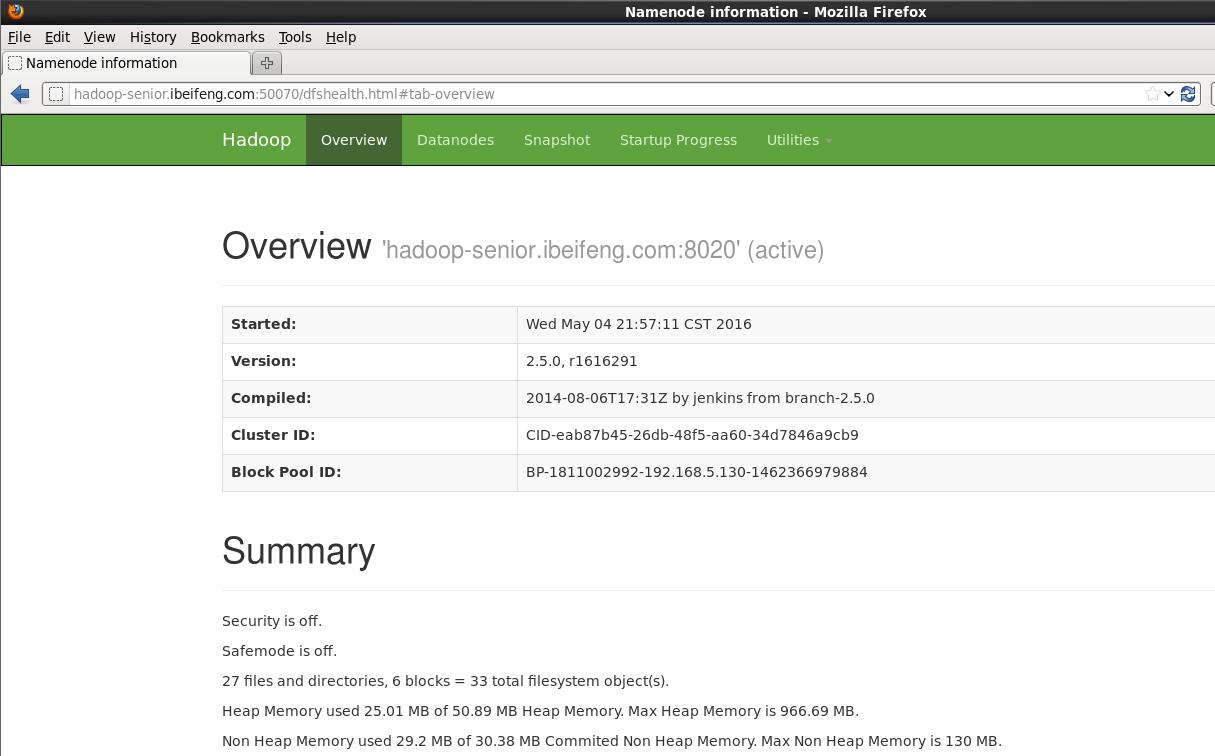Click the Firefox logo icon in title bar
The width and height of the screenshot is (1215, 756).
[x=15, y=11]
